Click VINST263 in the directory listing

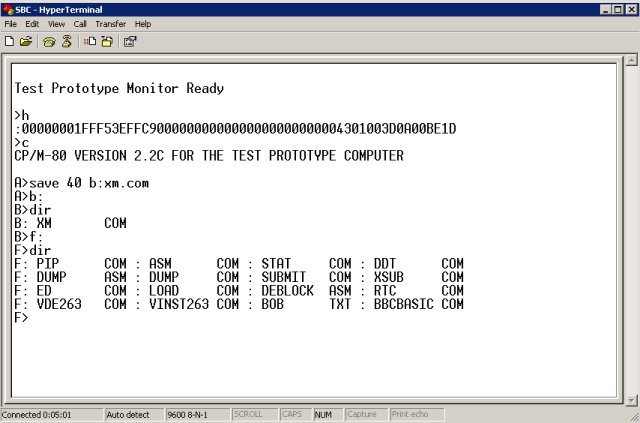179,304
